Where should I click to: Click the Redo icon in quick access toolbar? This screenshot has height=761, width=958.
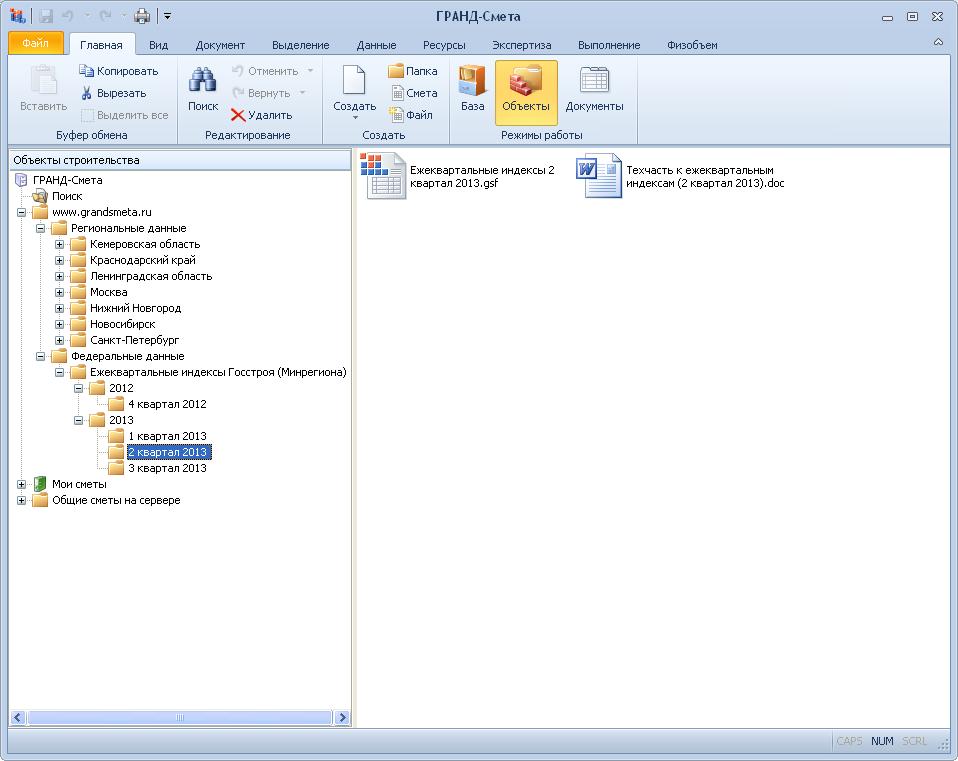point(105,16)
